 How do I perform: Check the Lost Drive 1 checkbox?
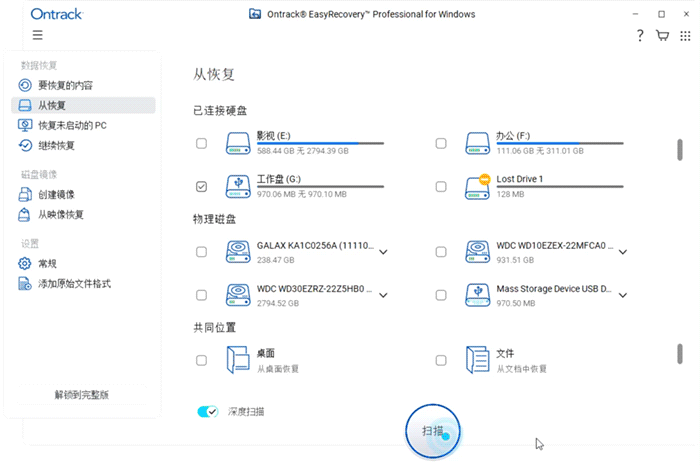pos(441,187)
